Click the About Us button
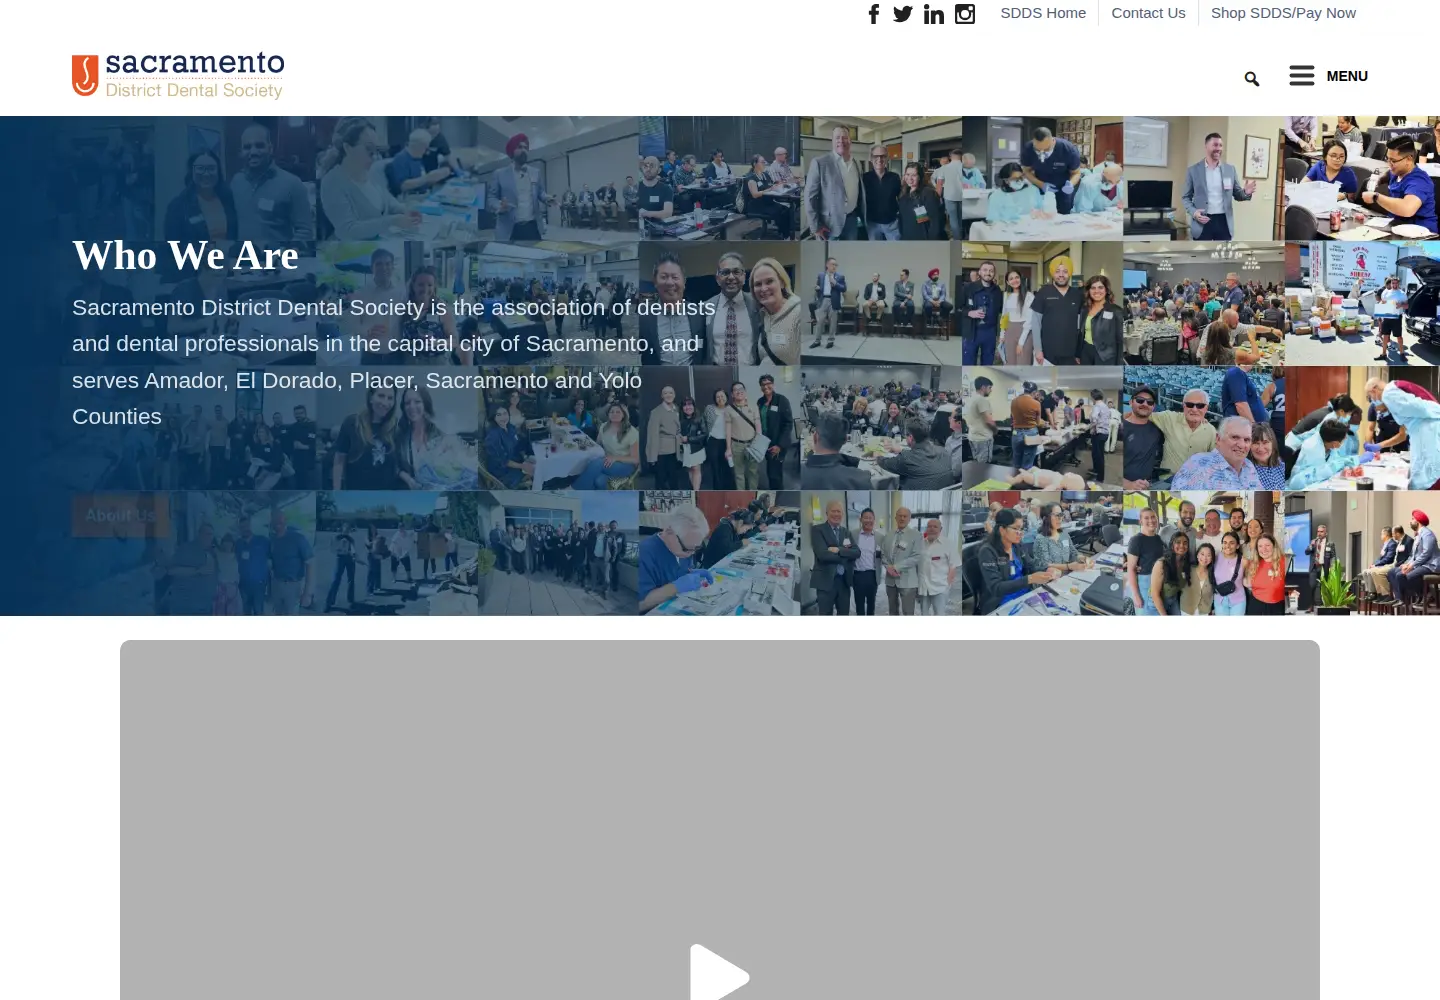The image size is (1440, 1000). click(x=120, y=515)
